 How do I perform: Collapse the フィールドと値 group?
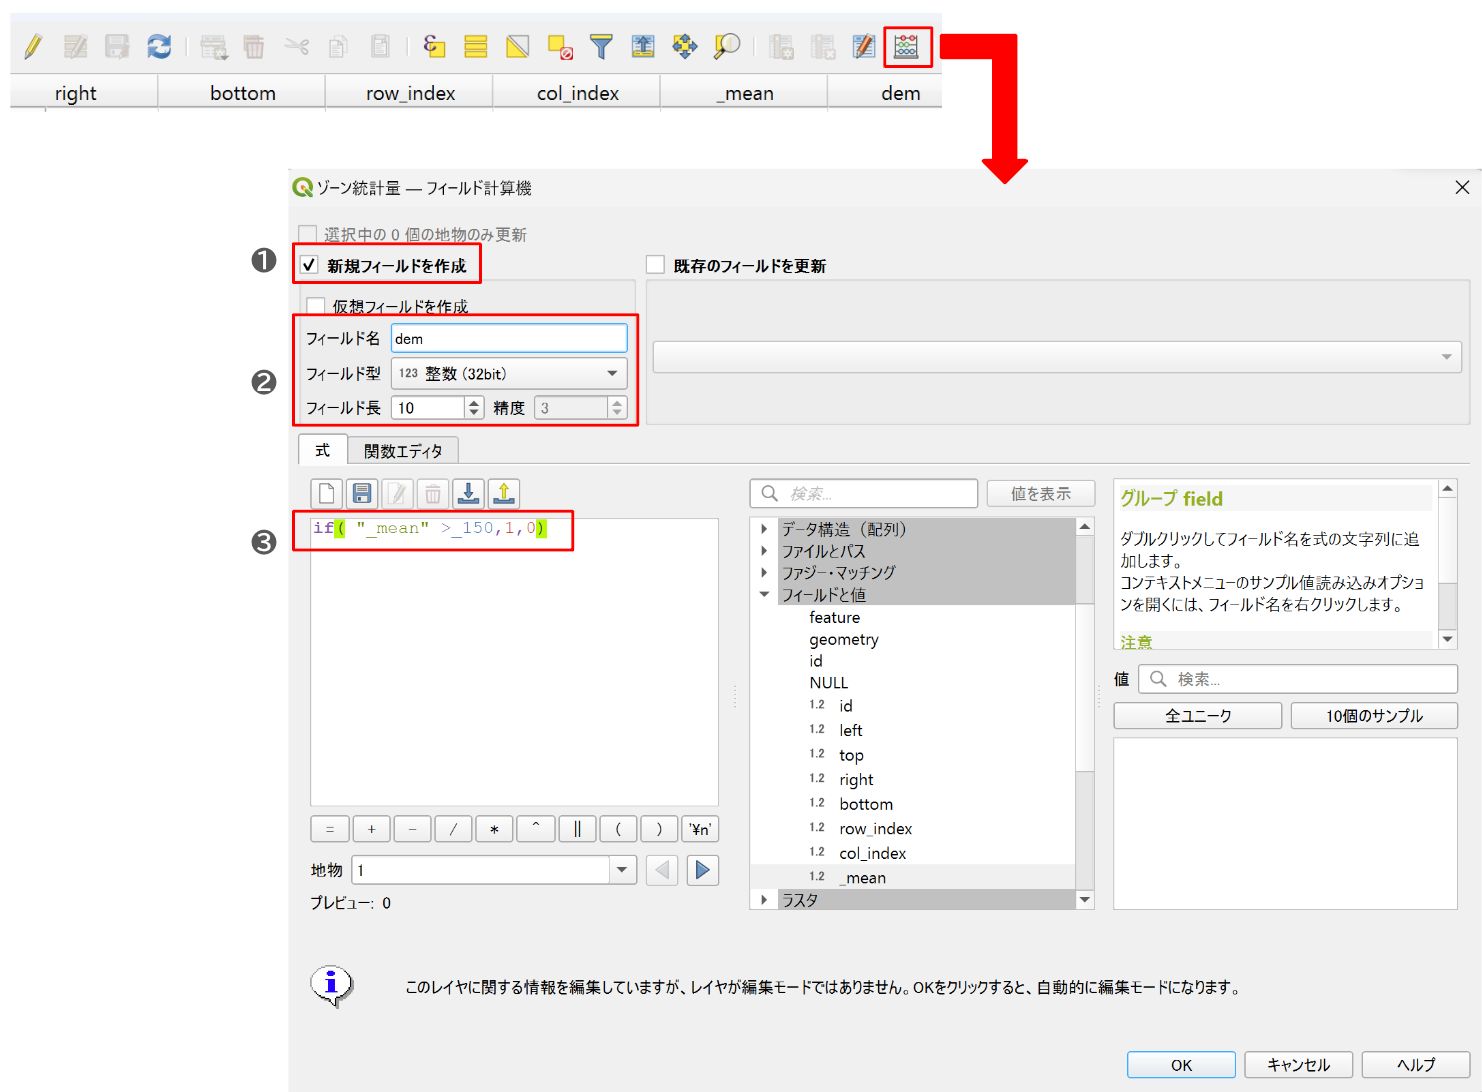point(764,595)
